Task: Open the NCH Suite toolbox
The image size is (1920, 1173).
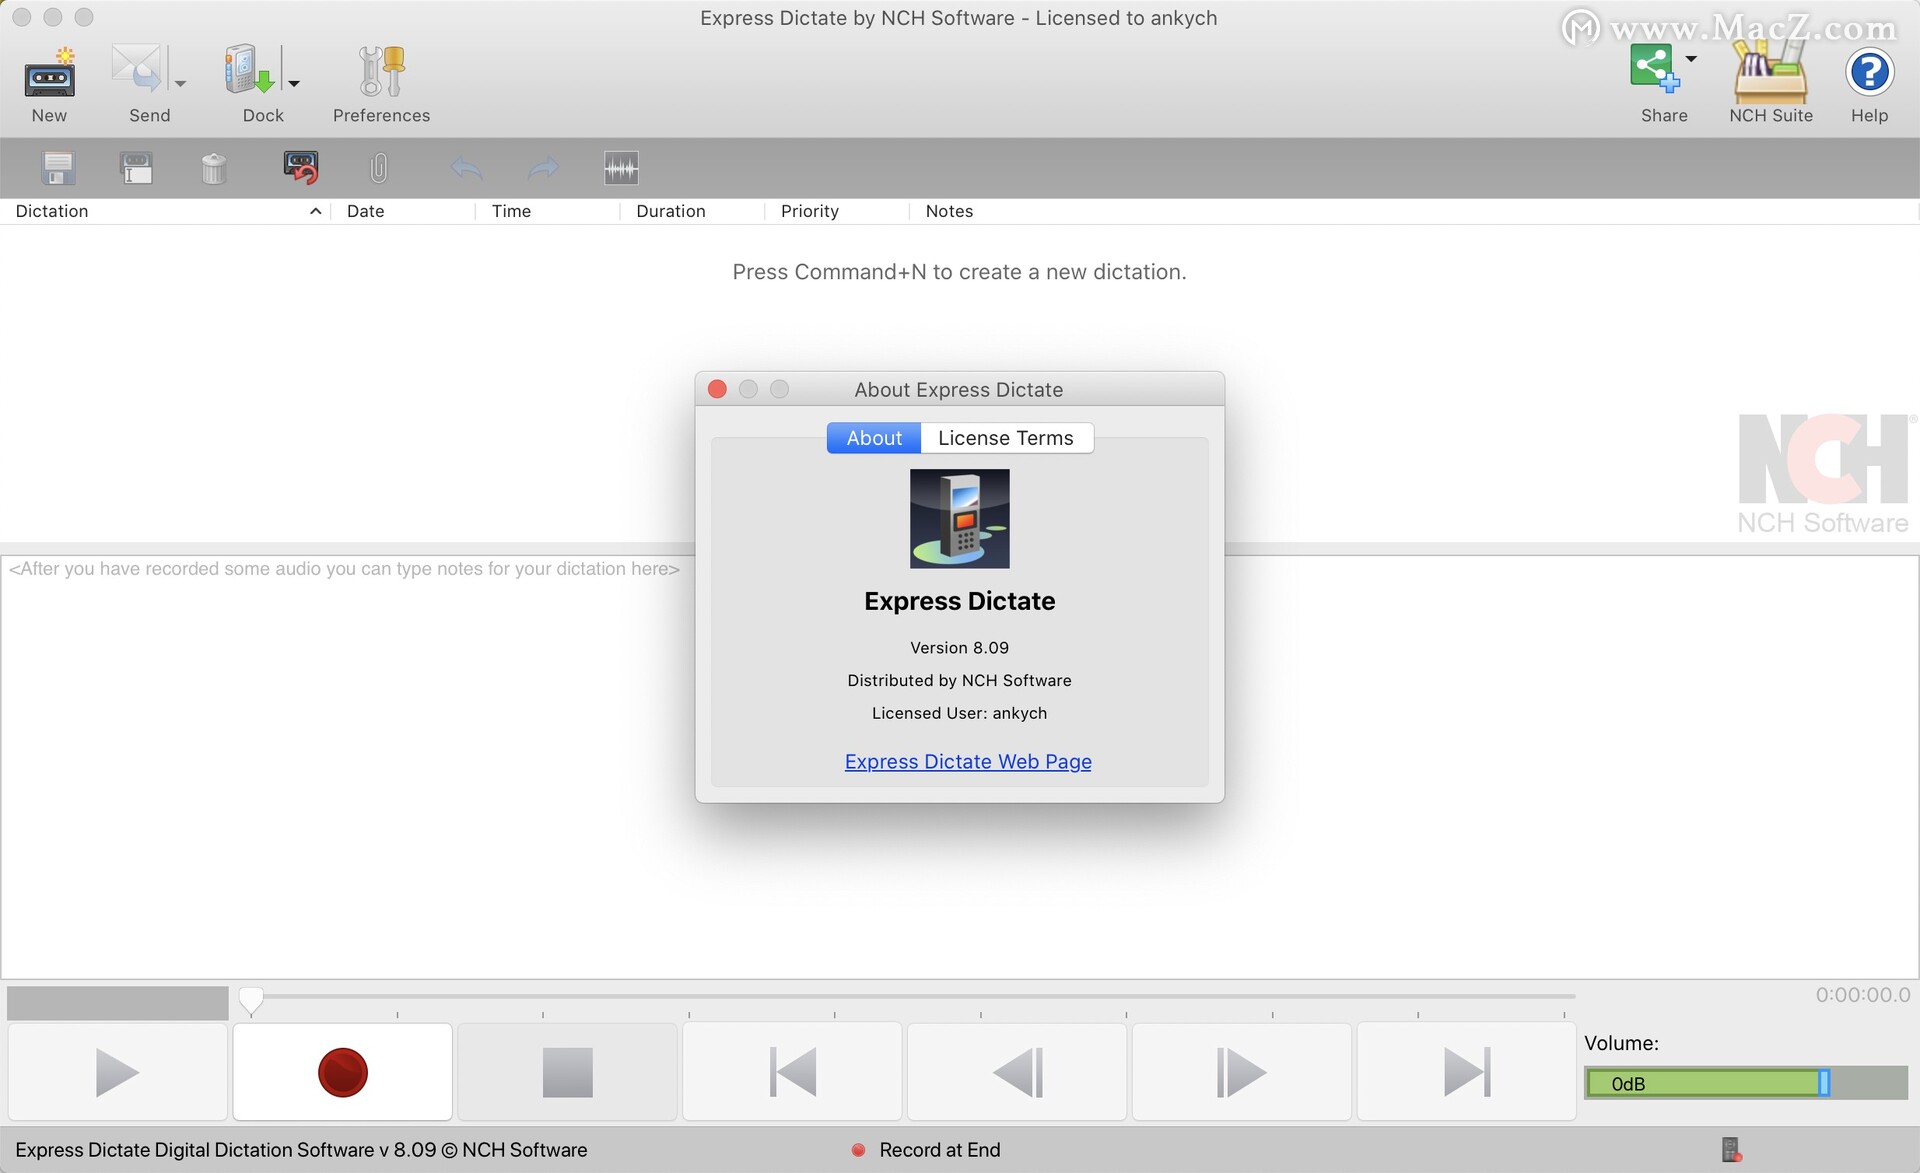Action: pos(1771,72)
